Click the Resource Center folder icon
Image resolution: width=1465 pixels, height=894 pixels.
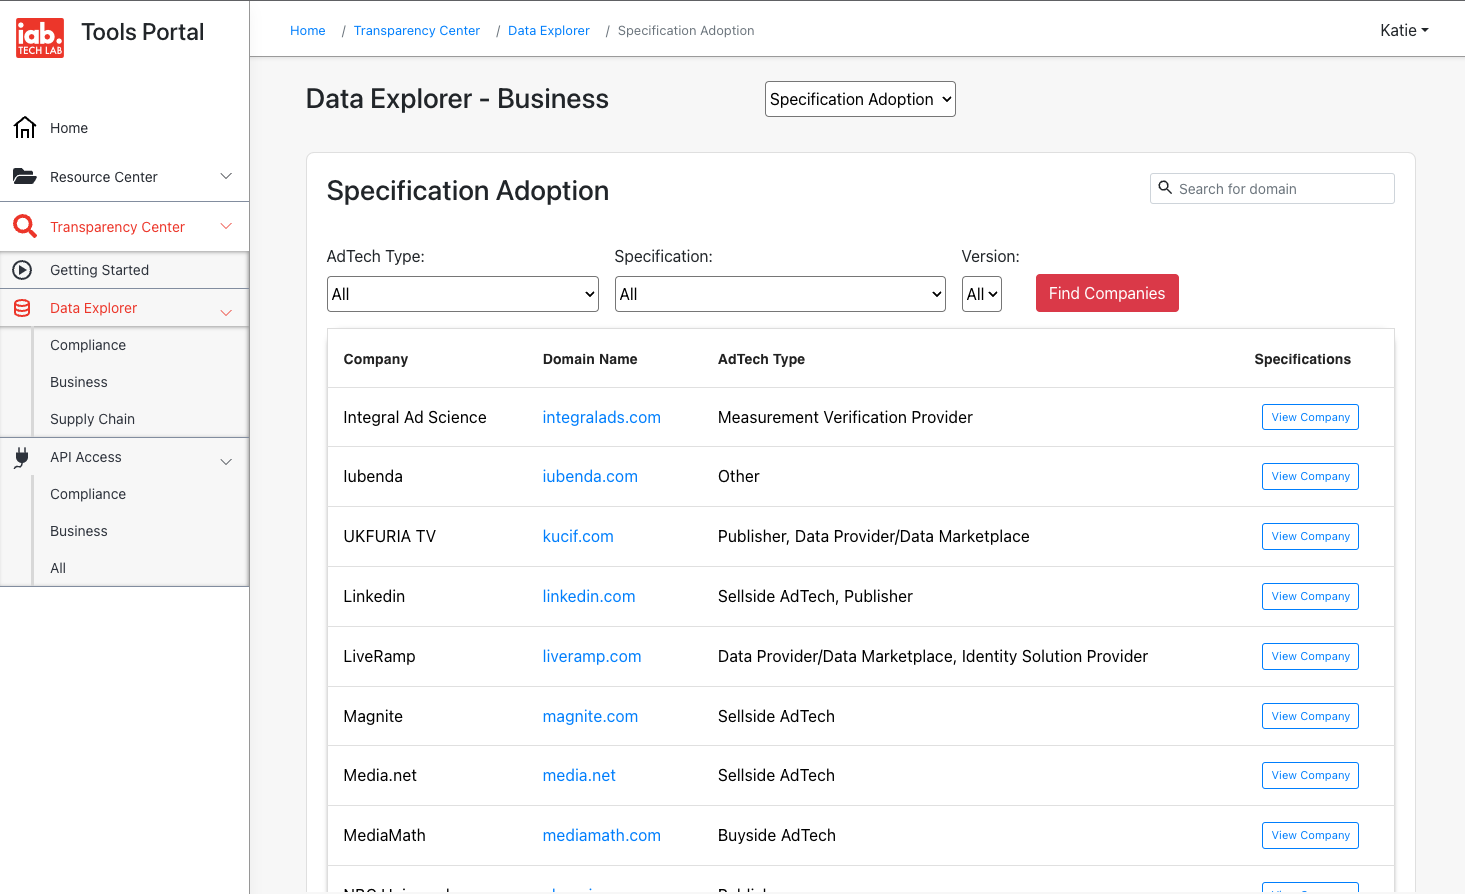(x=25, y=176)
